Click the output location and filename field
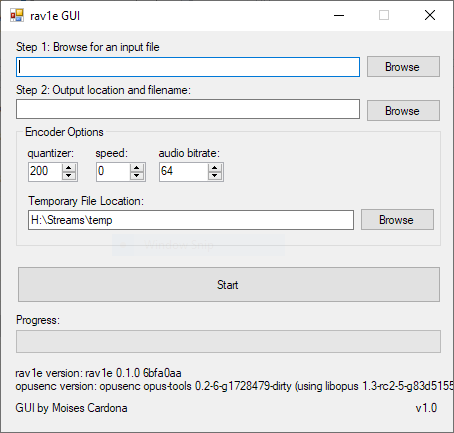The image size is (454, 433). coord(188,109)
